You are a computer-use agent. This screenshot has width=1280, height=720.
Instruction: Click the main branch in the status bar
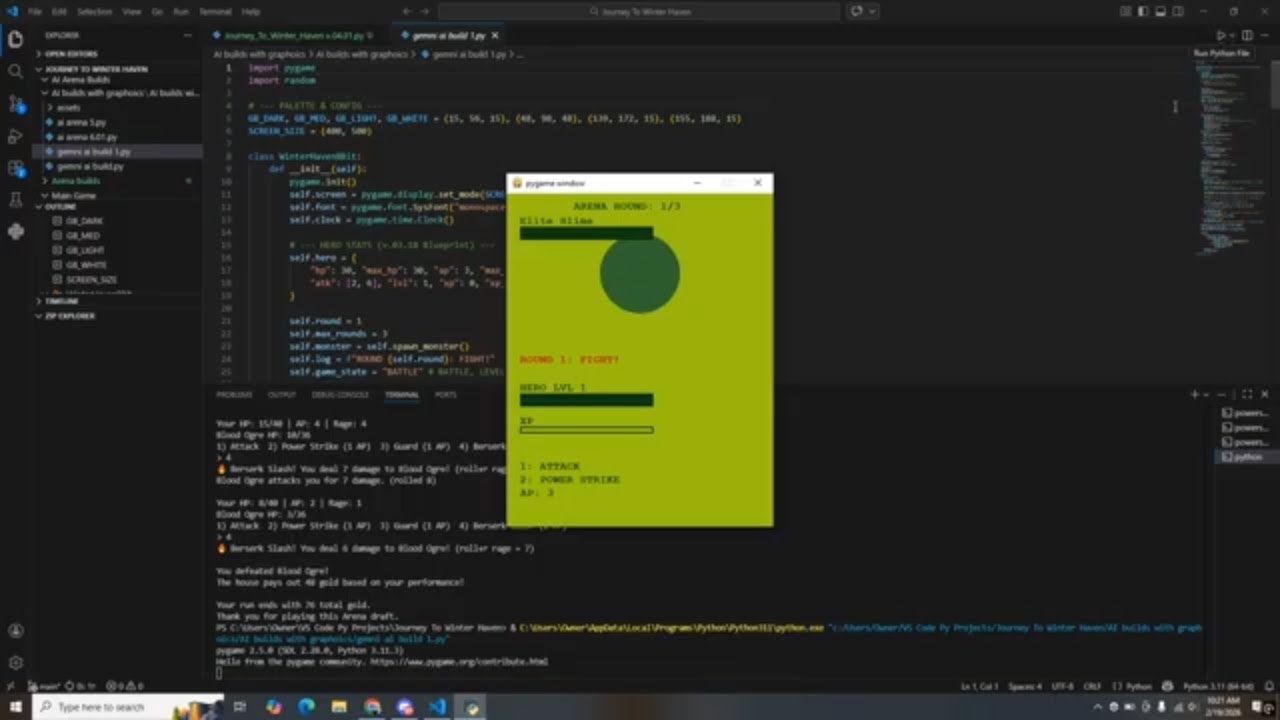[x=43, y=686]
